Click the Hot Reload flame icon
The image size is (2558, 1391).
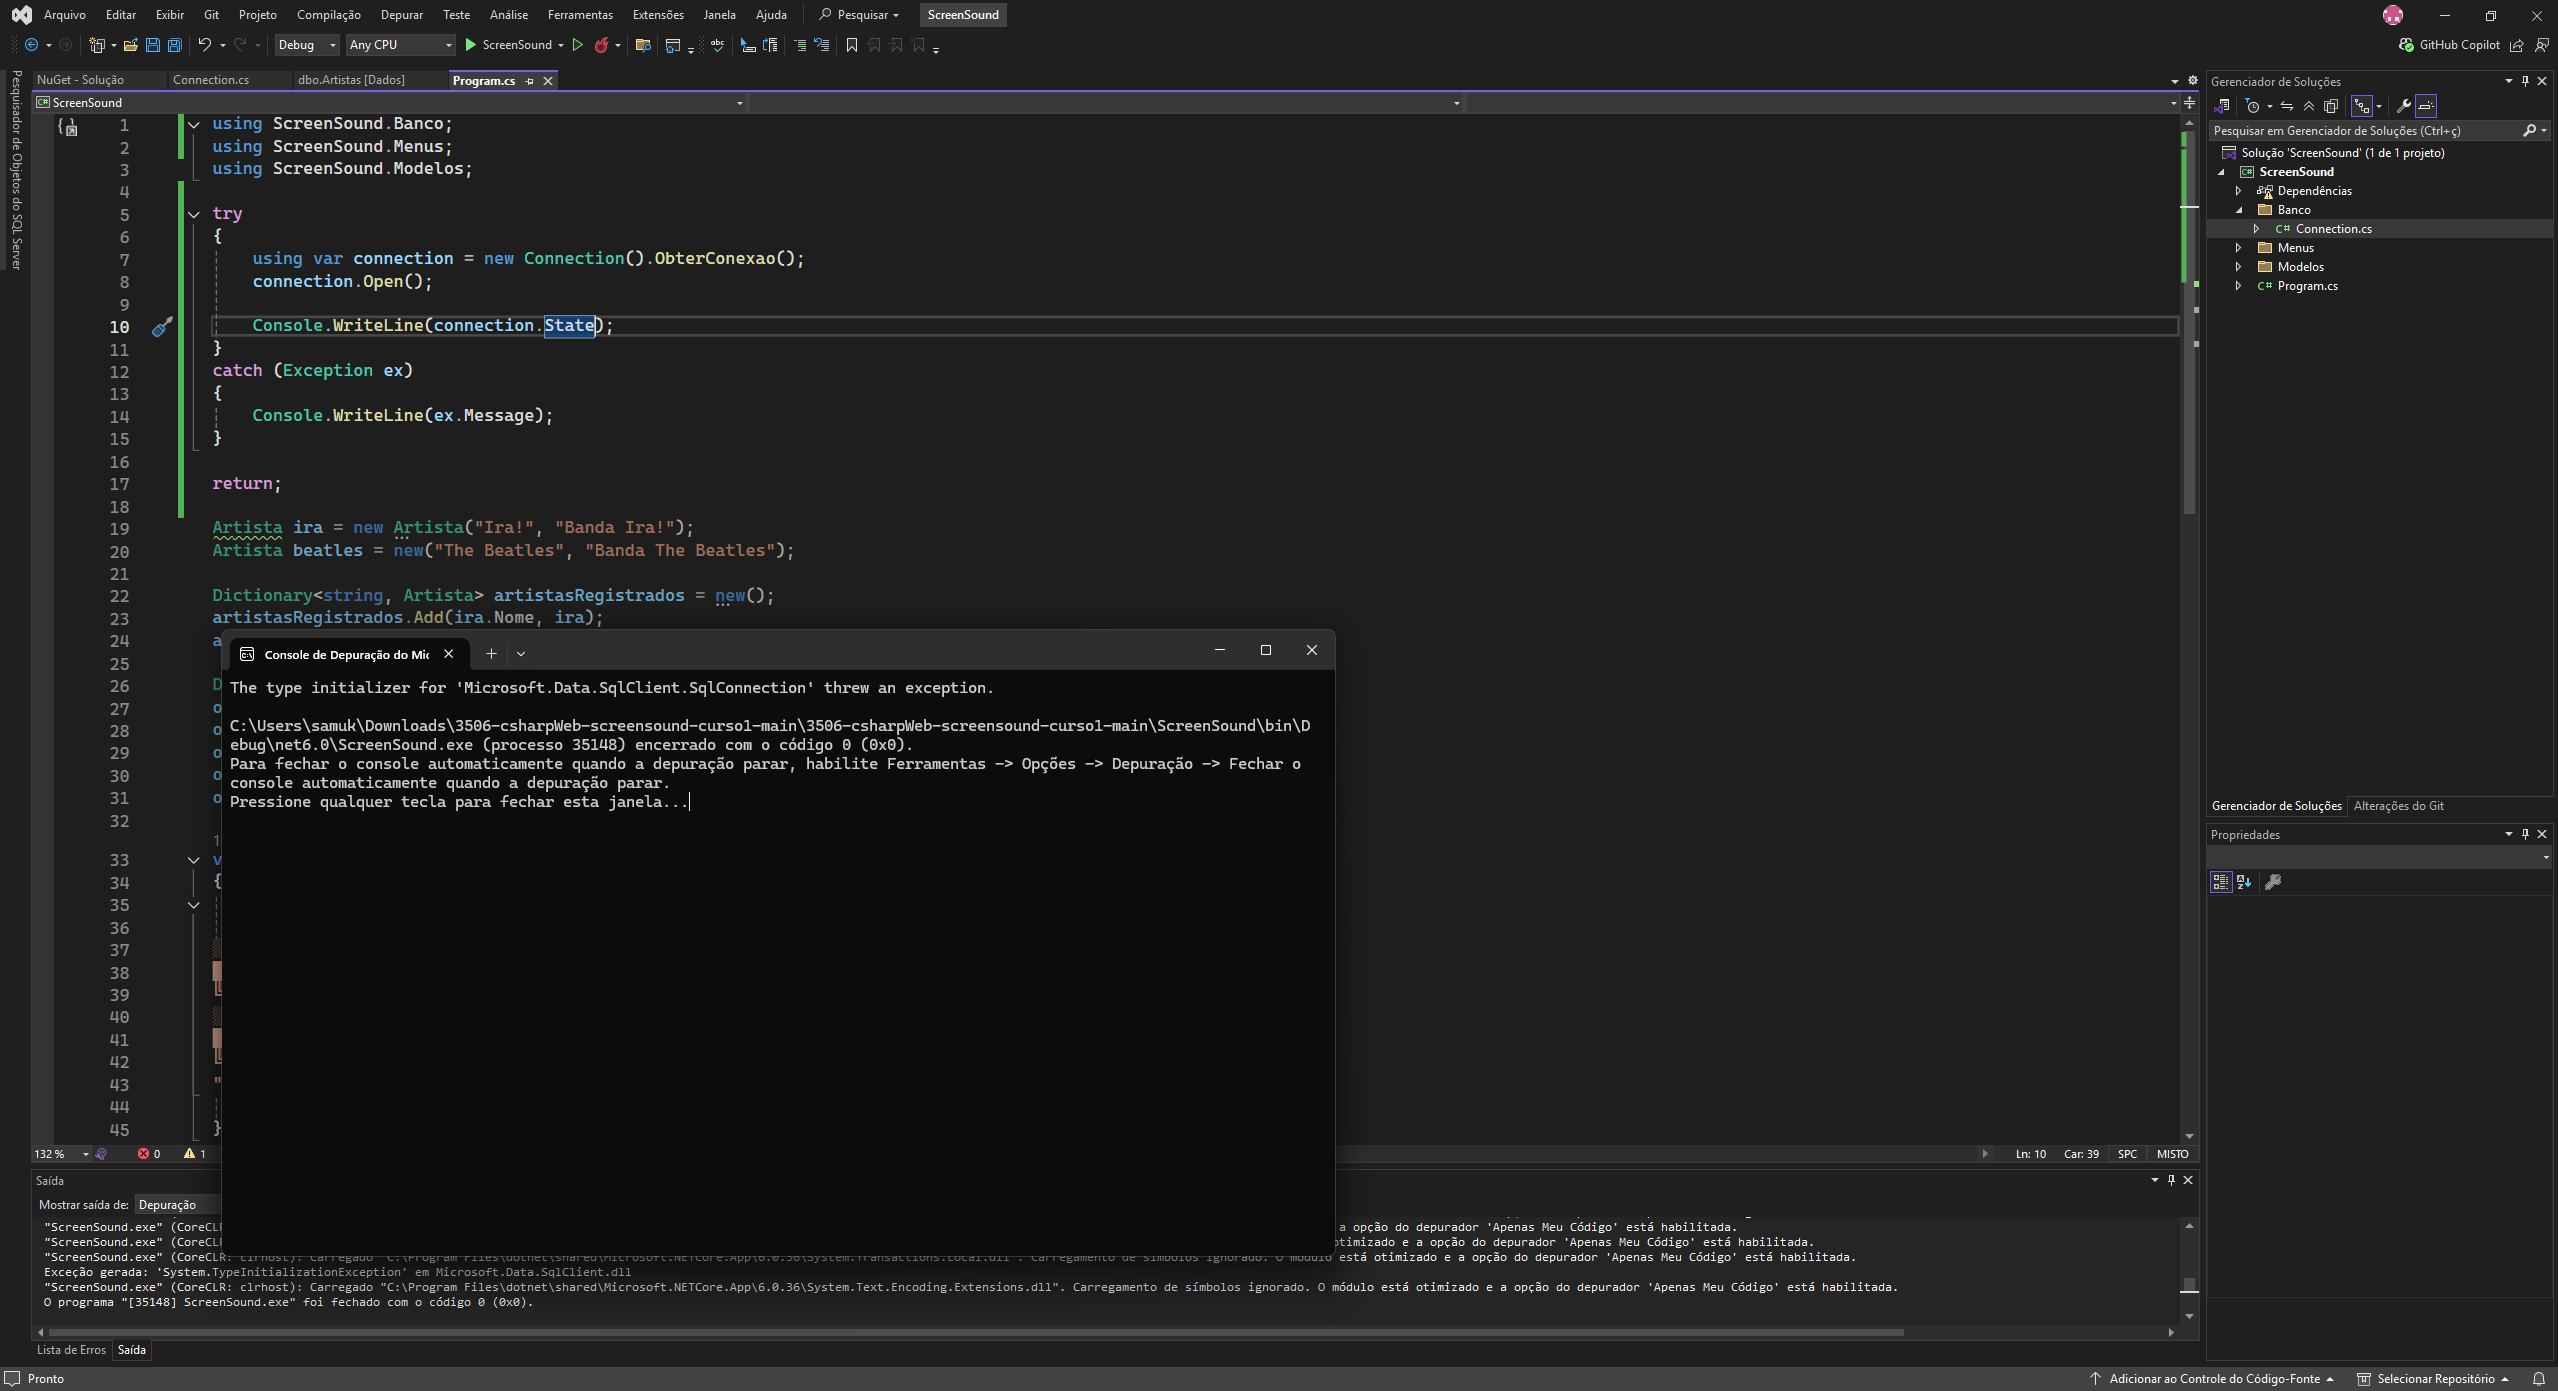(601, 45)
